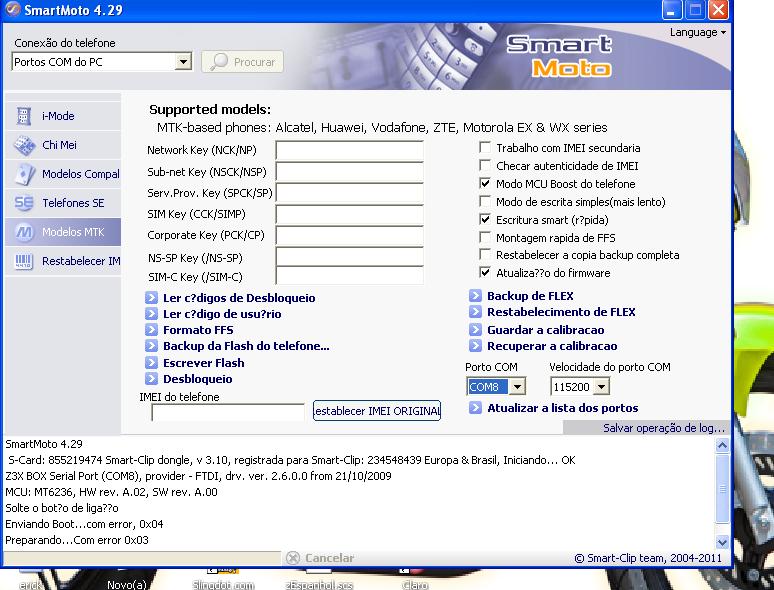This screenshot has height=590, width=774.
Task: Click the log scrollbar down arrow
Action: pos(722,542)
